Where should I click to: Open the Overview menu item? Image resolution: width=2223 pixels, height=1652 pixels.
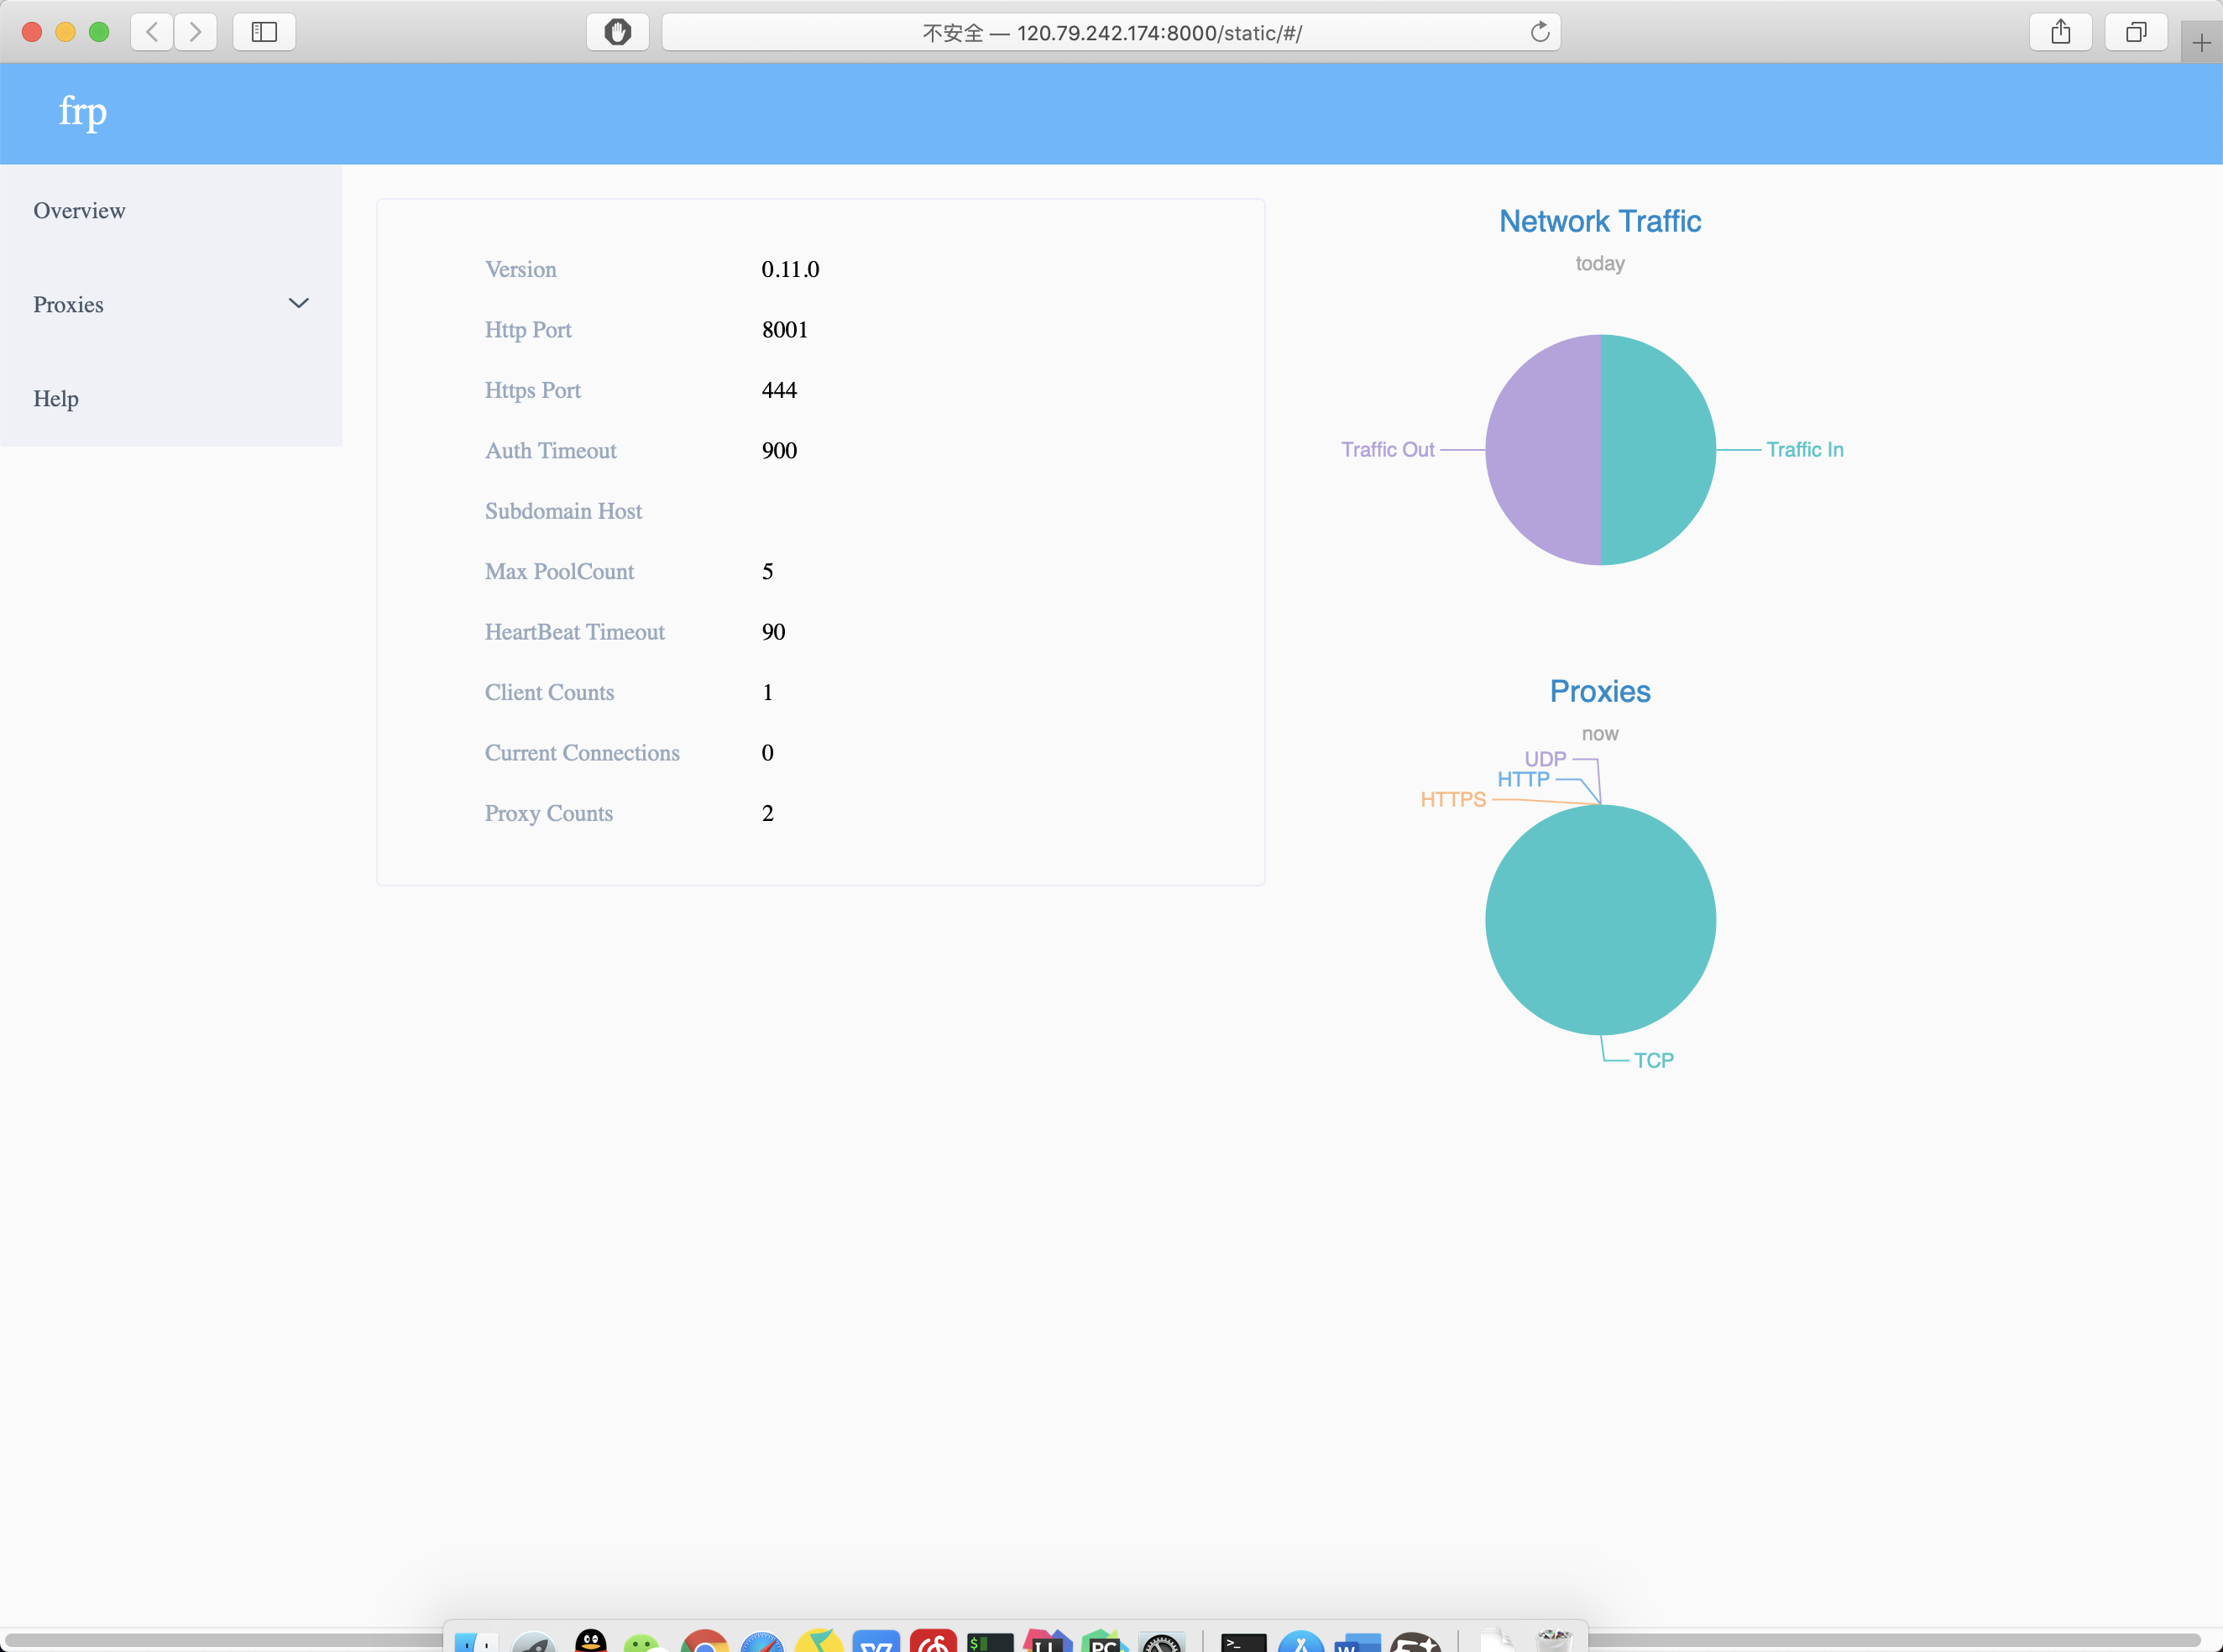[80, 211]
